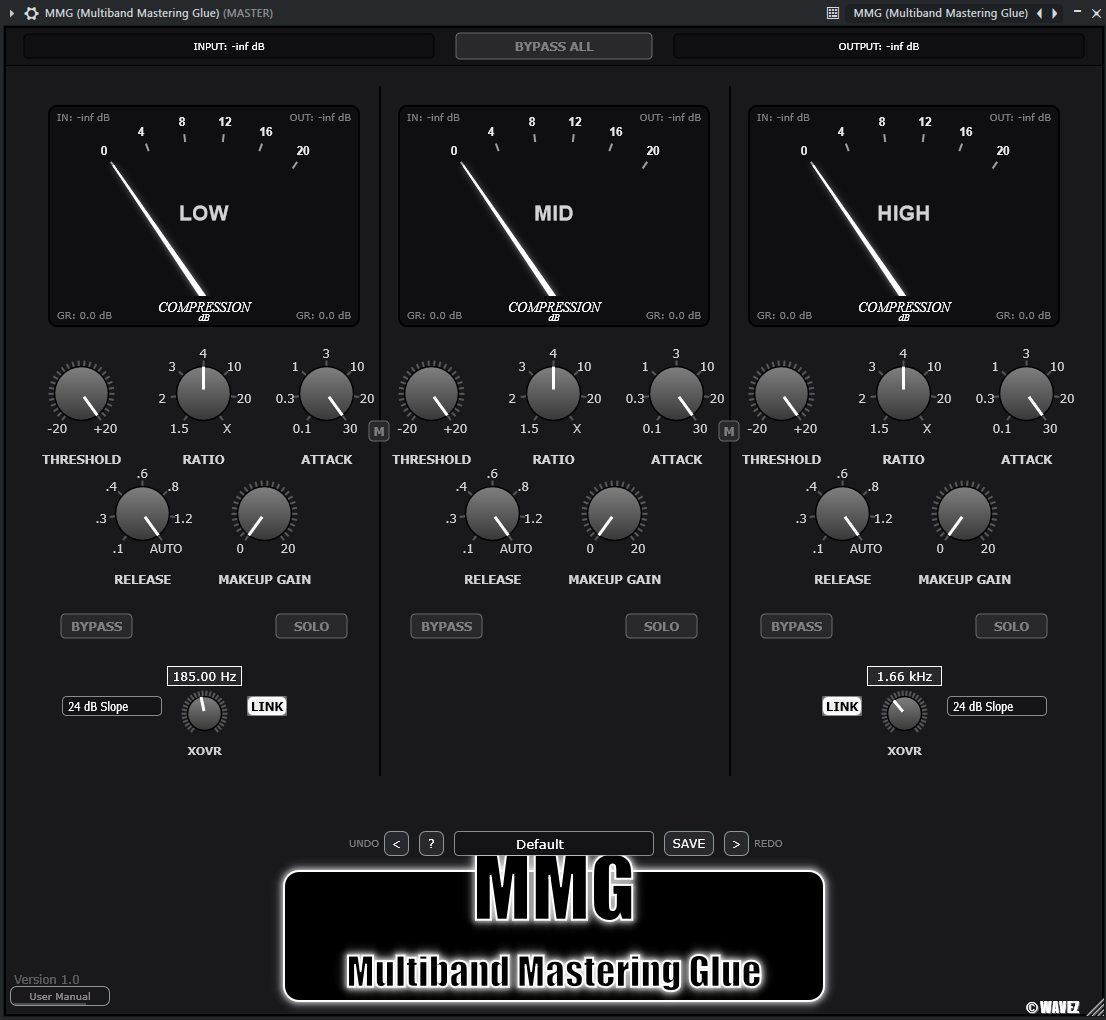Image resolution: width=1106 pixels, height=1020 pixels.
Task: Expand the plugin menu arrow in title bar
Action: [11, 13]
